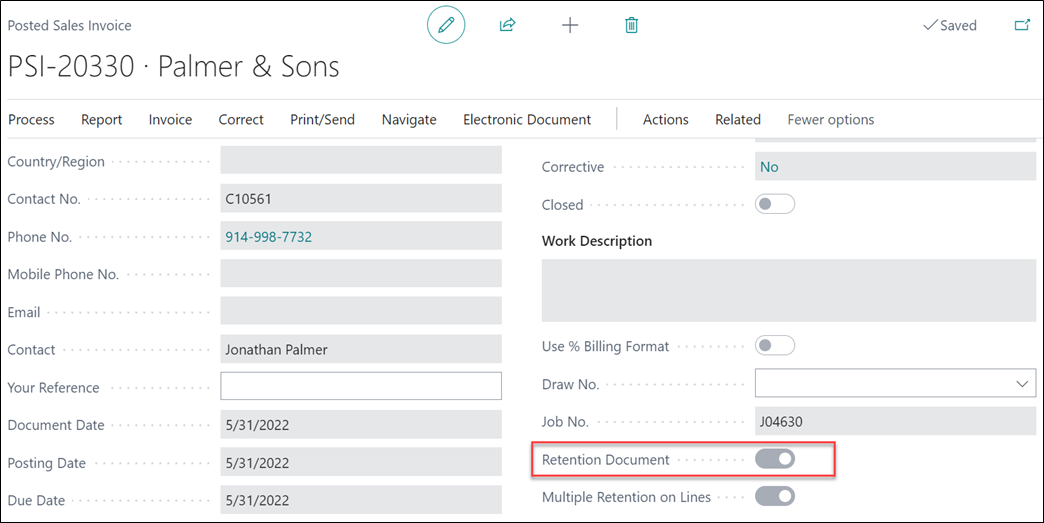Open the Print/Send menu
Screen dimensions: 1044x523
tap(322, 119)
